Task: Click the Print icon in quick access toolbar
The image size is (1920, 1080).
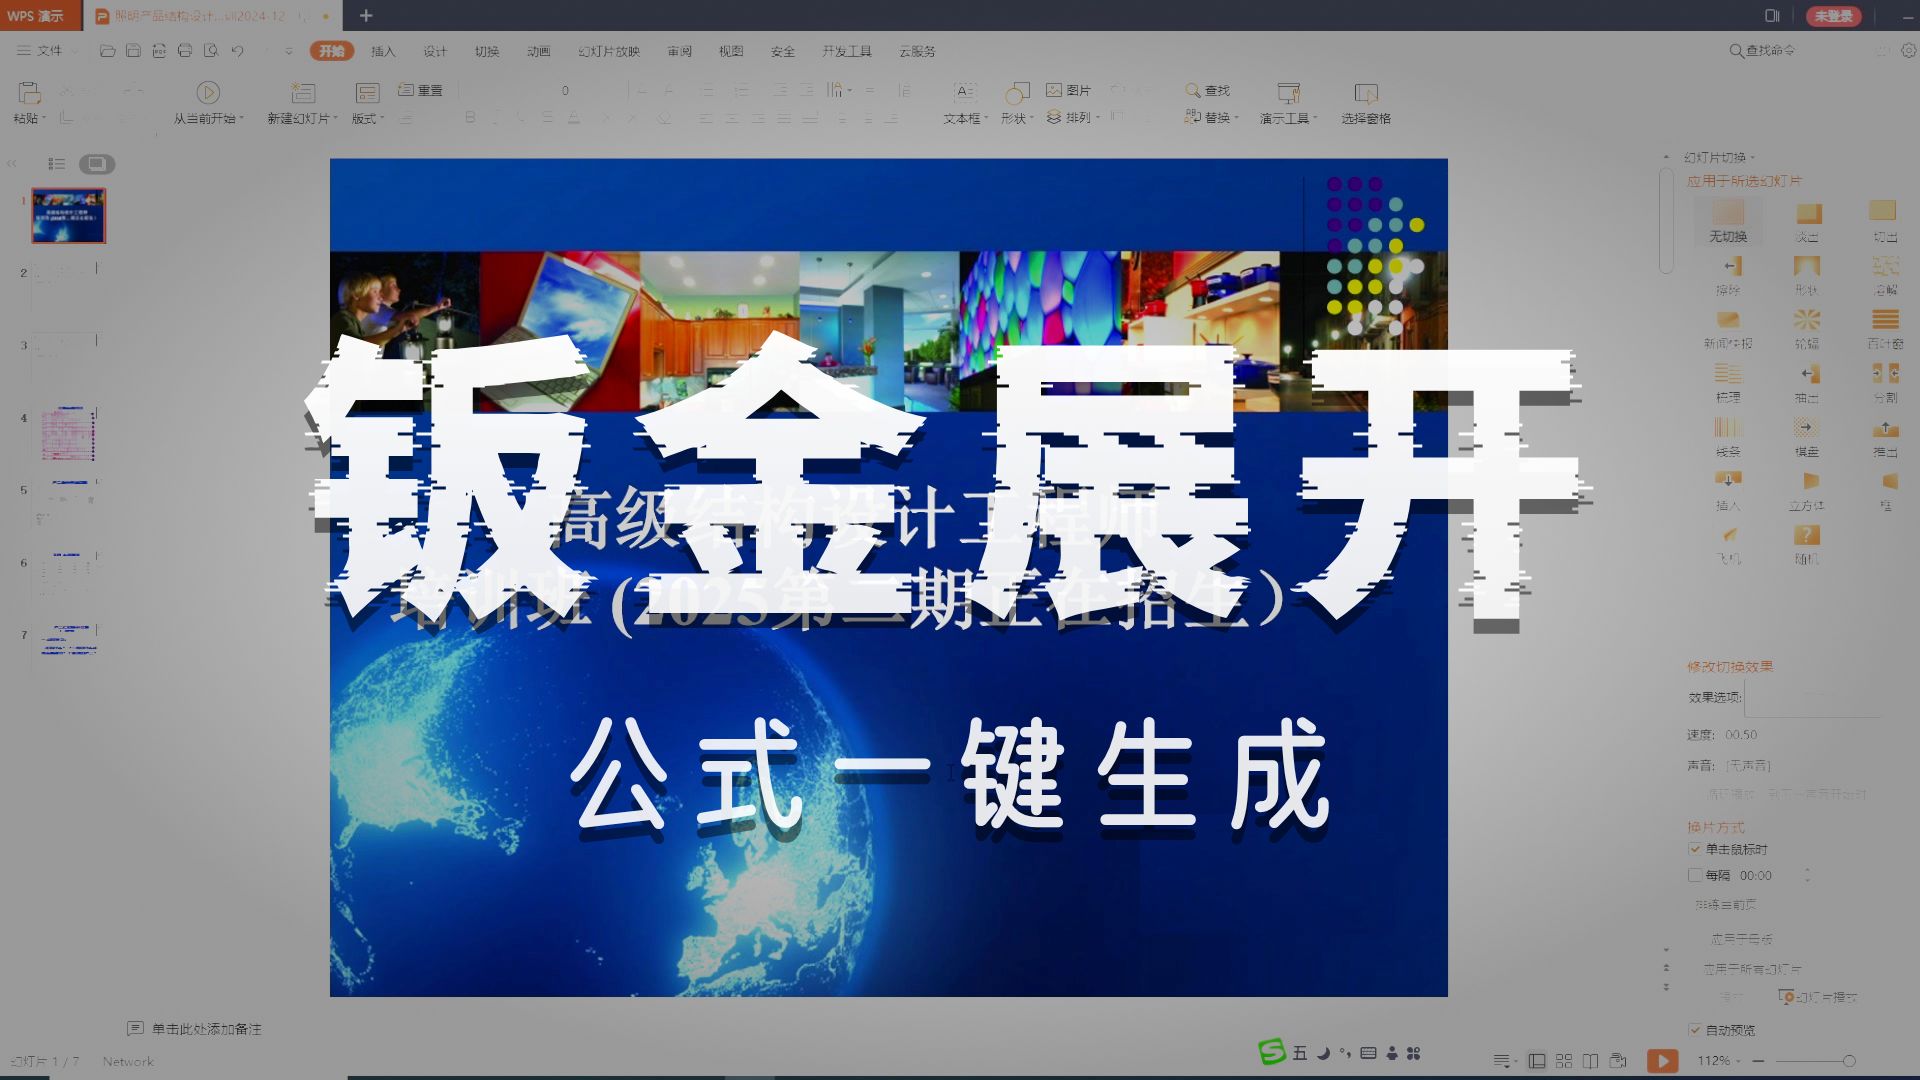Action: pyautogui.click(x=185, y=51)
